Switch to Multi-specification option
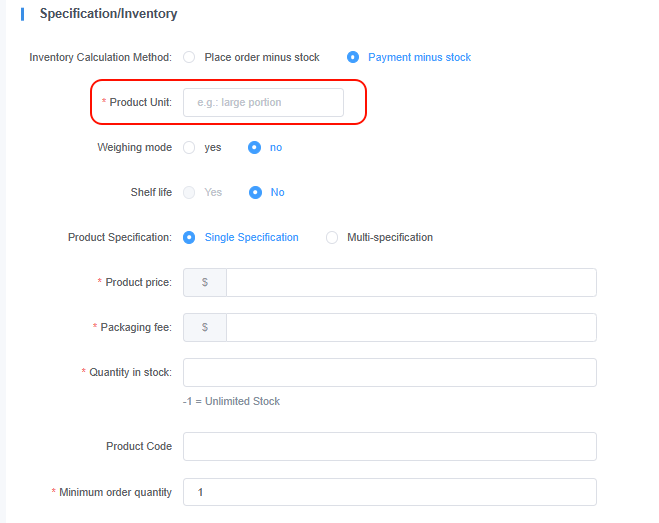Viewport: 659px width, 523px height. (x=332, y=237)
